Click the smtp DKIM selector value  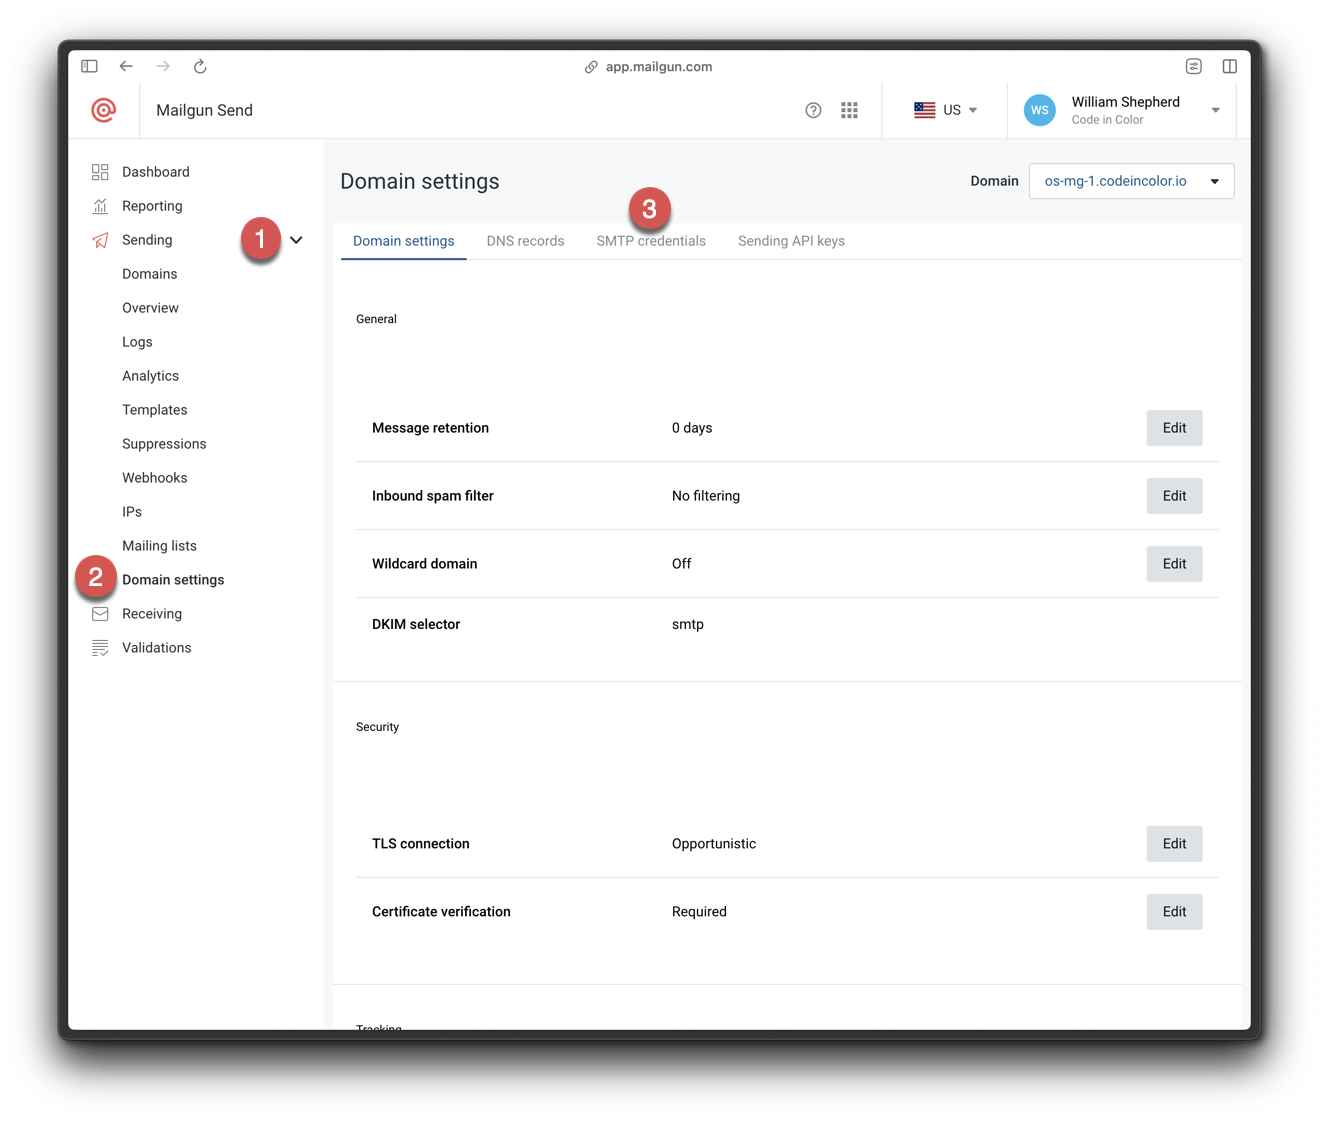tap(688, 624)
